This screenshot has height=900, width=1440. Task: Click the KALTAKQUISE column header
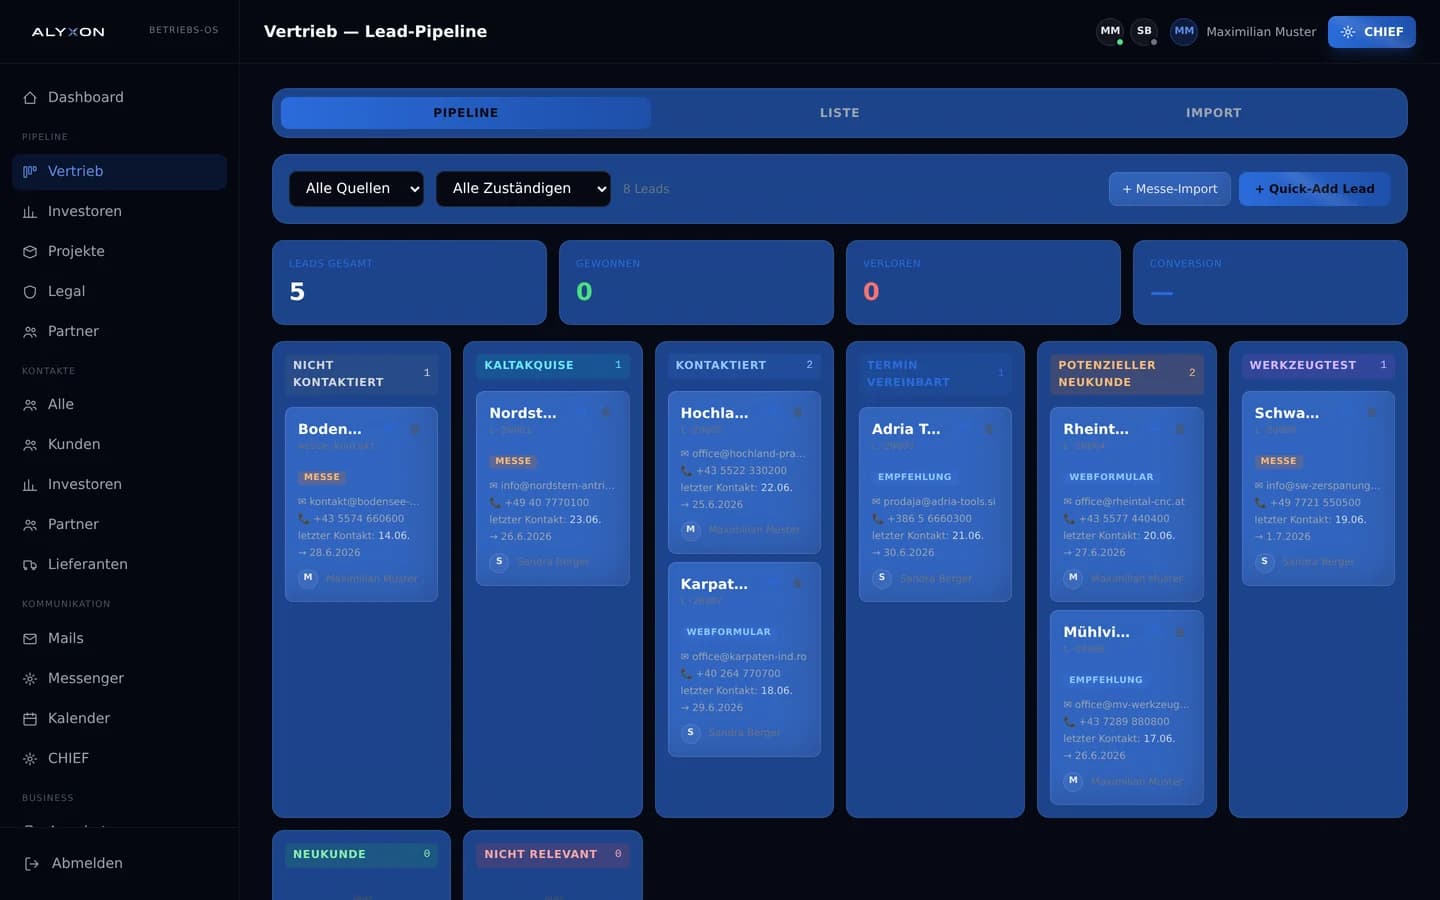pyautogui.click(x=552, y=366)
